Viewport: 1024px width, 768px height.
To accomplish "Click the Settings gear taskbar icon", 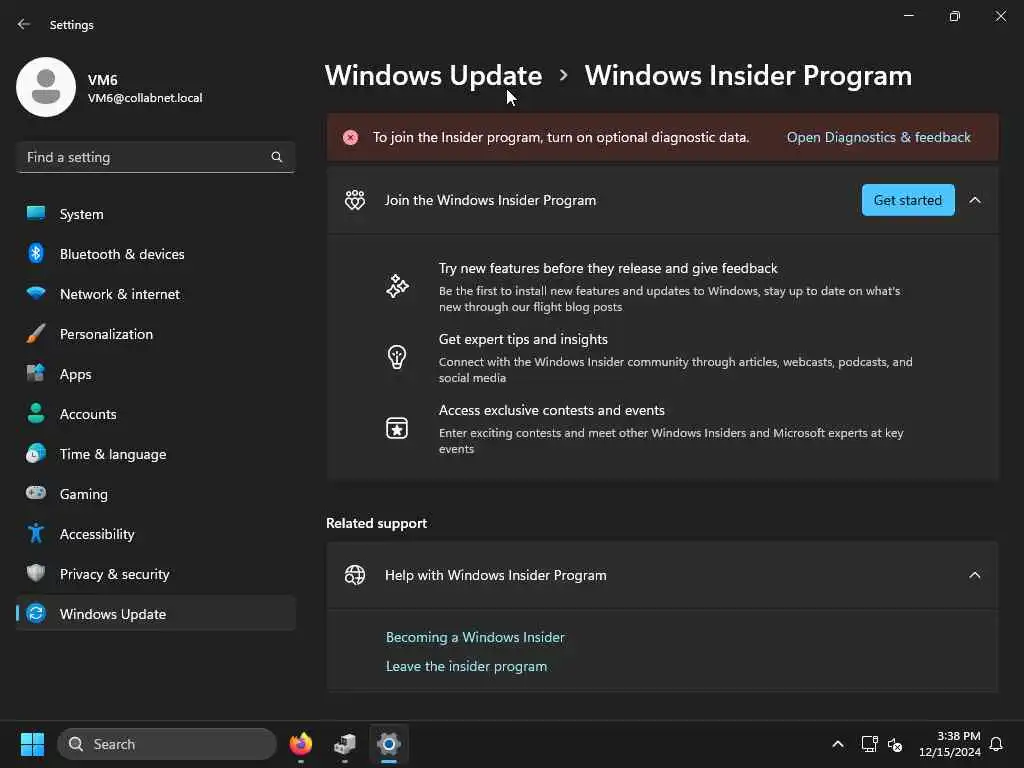I will point(389,744).
